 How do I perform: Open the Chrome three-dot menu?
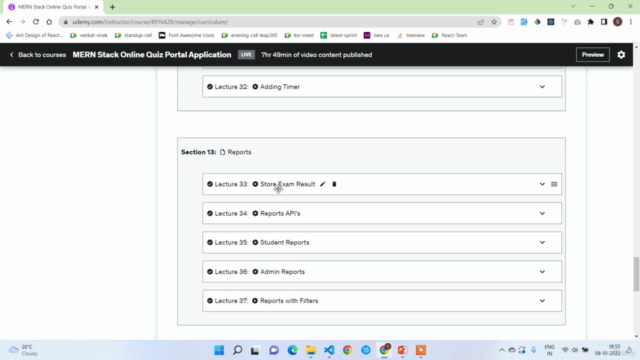(631, 22)
